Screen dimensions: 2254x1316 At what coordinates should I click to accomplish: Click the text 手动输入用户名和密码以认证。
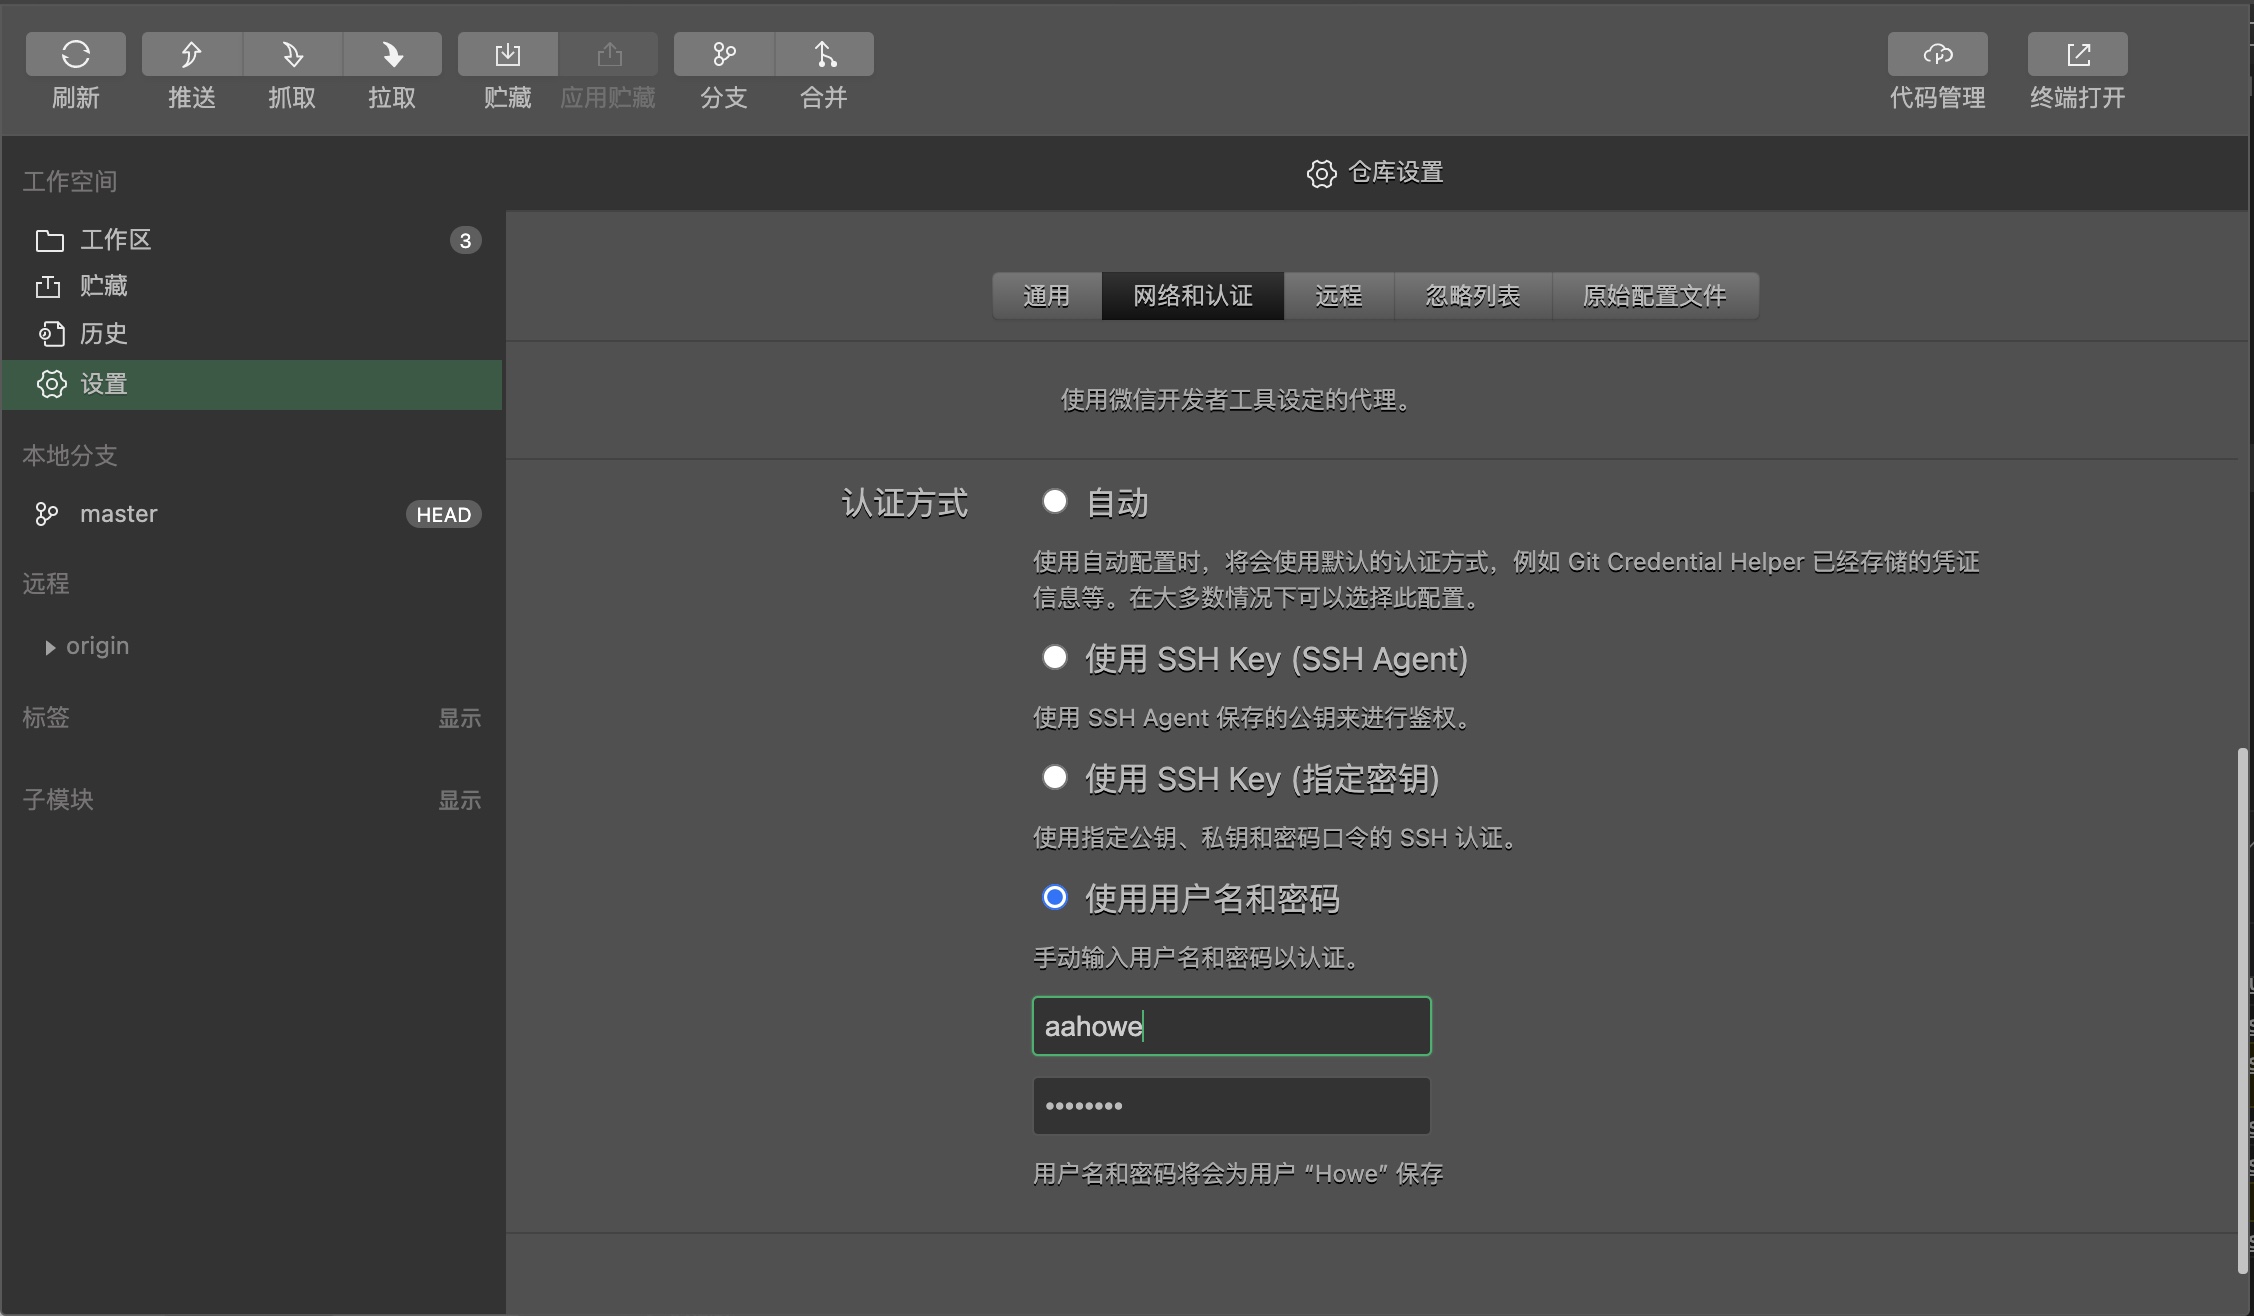click(1200, 958)
